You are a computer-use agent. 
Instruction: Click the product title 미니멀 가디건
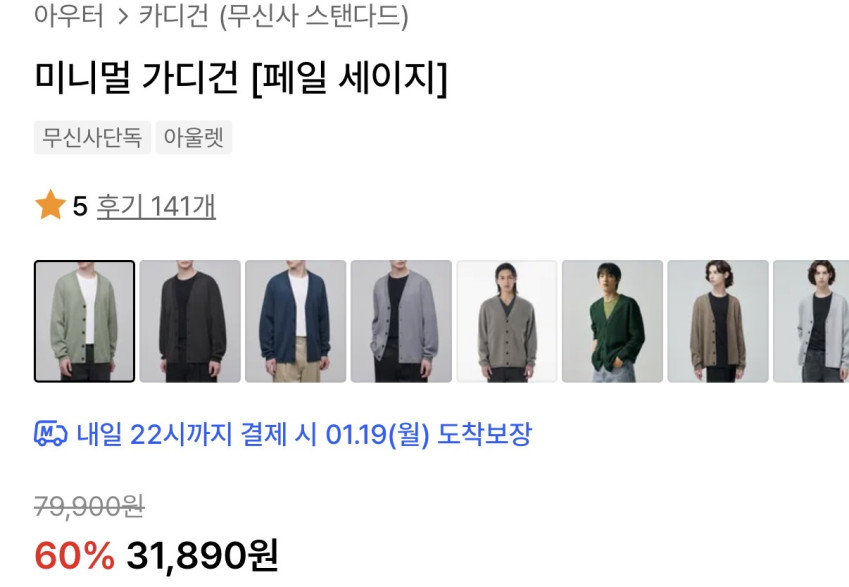(136, 77)
